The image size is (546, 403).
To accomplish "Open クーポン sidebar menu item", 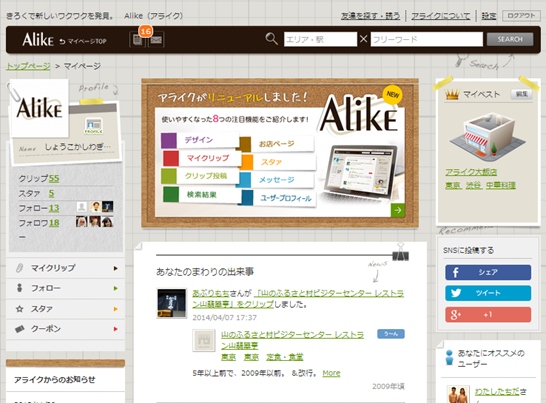I will pyautogui.click(x=65, y=329).
